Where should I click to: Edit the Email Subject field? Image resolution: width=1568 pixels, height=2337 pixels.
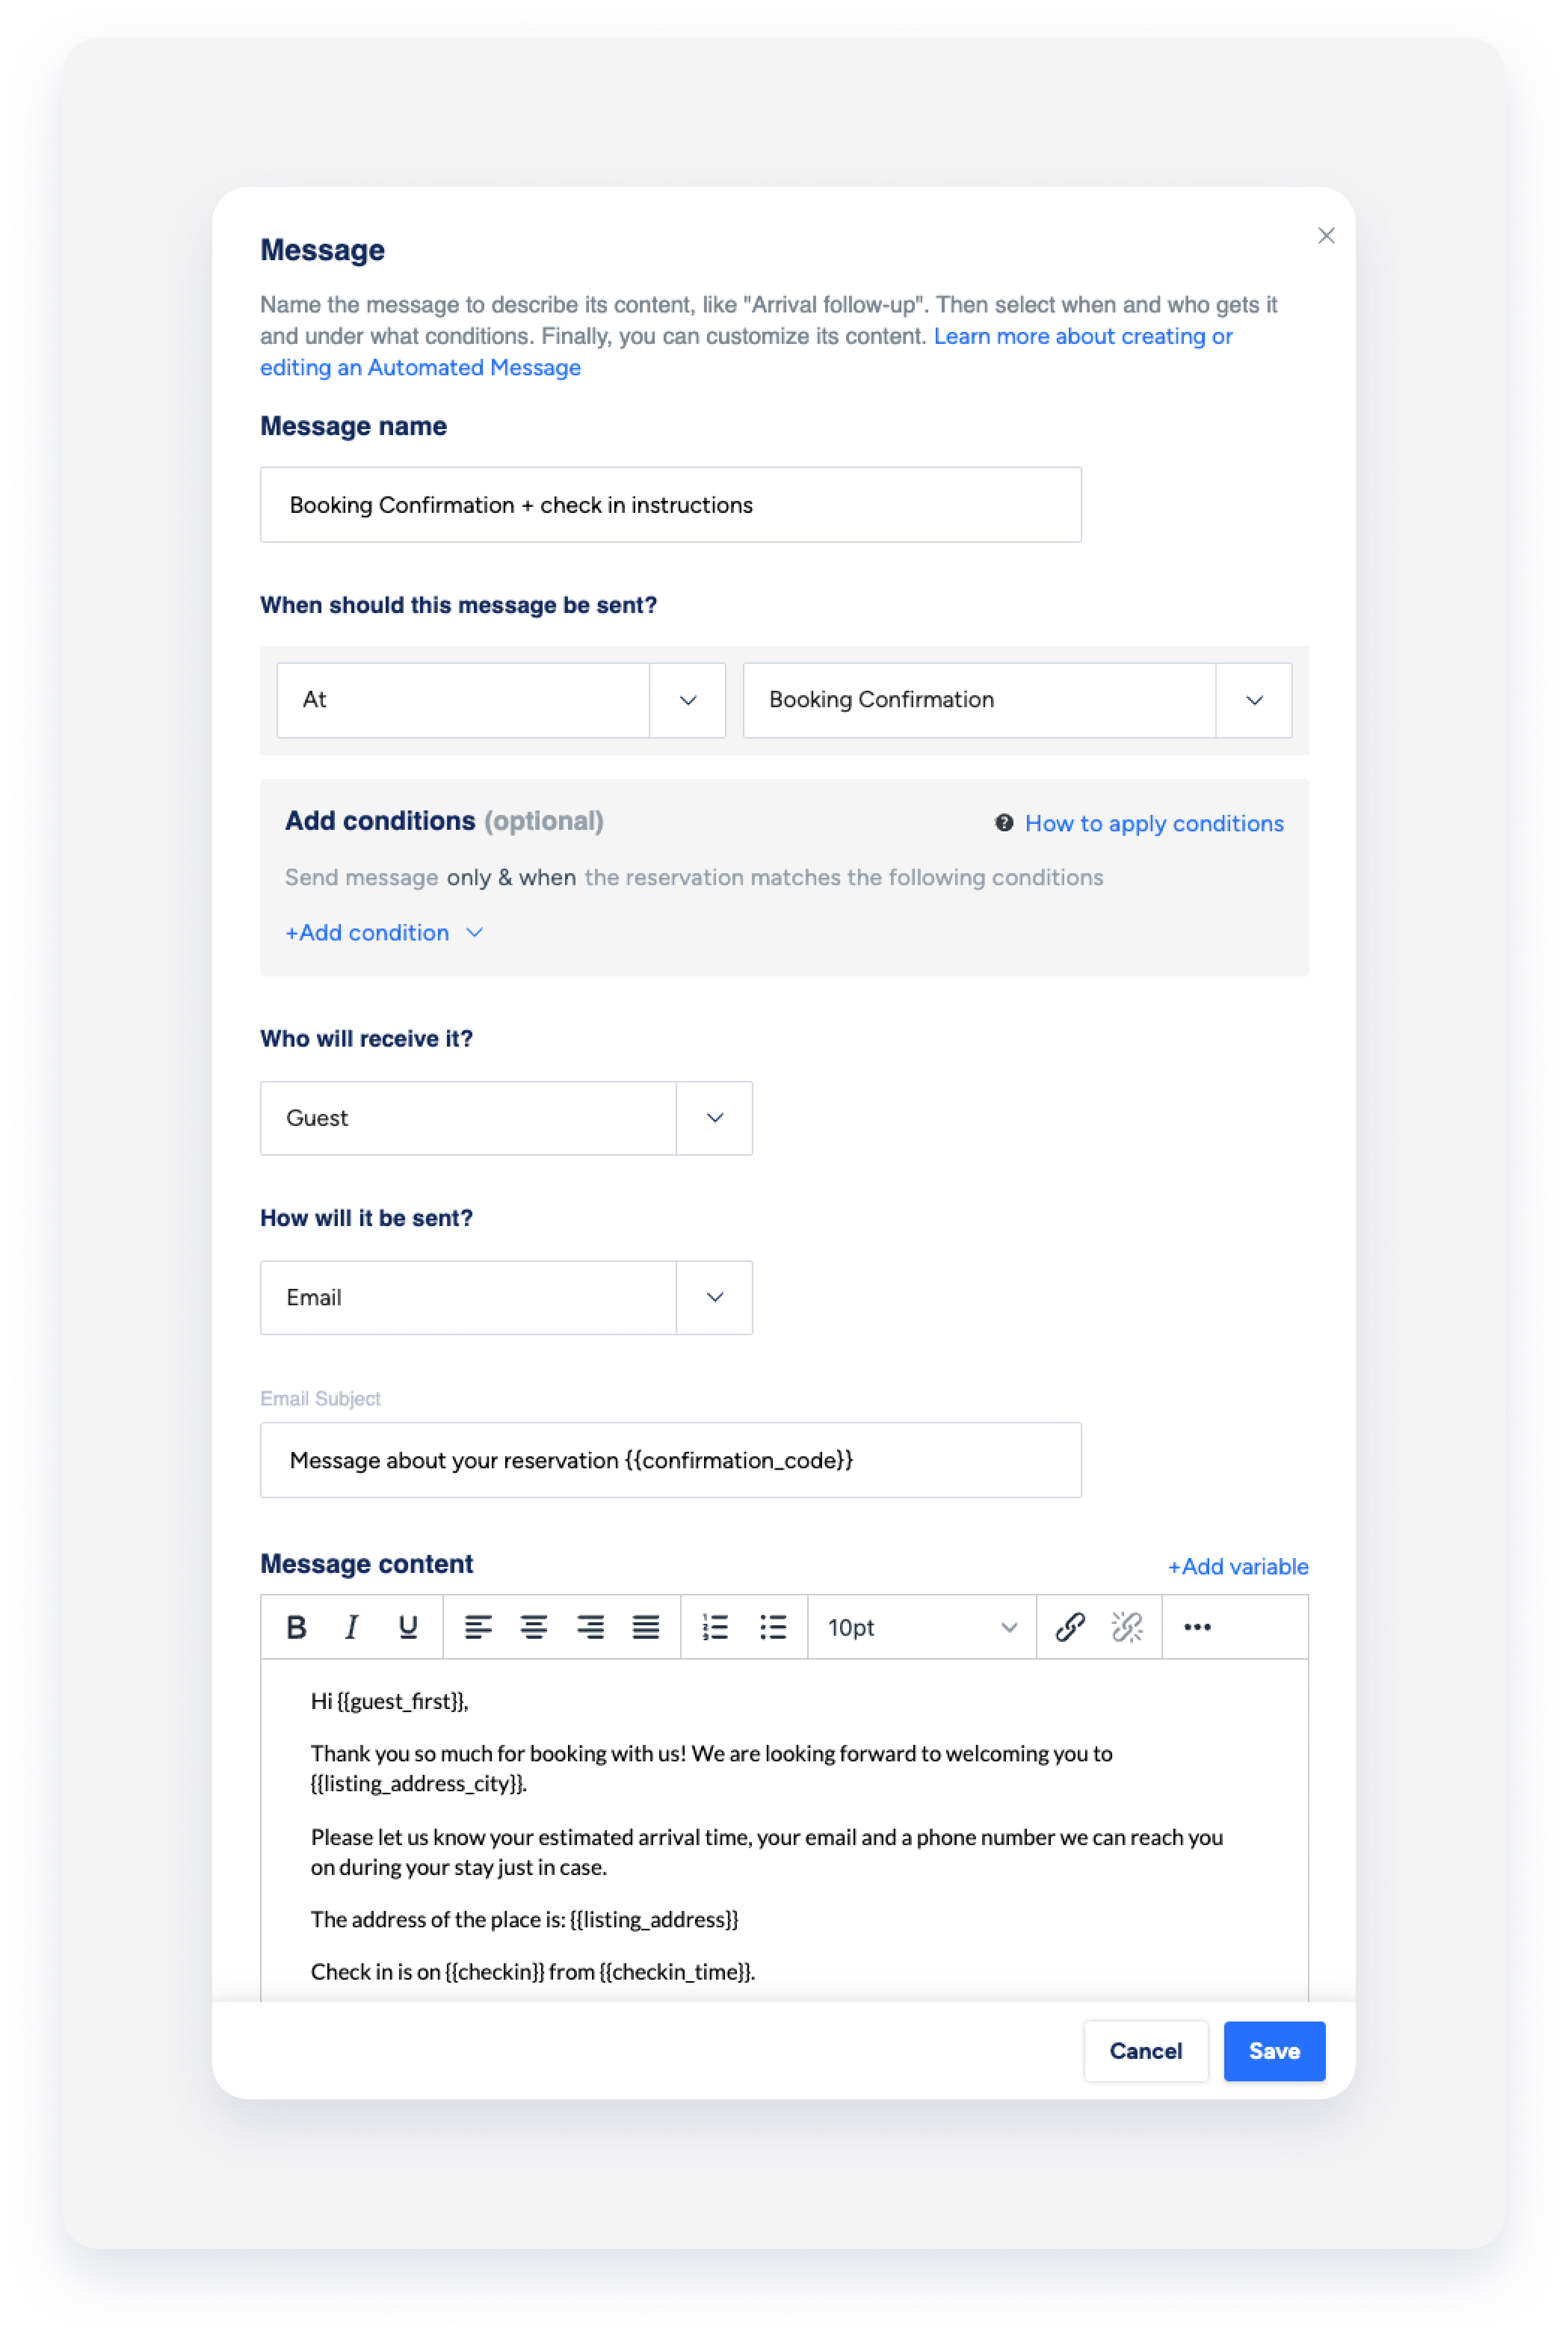(x=670, y=1460)
